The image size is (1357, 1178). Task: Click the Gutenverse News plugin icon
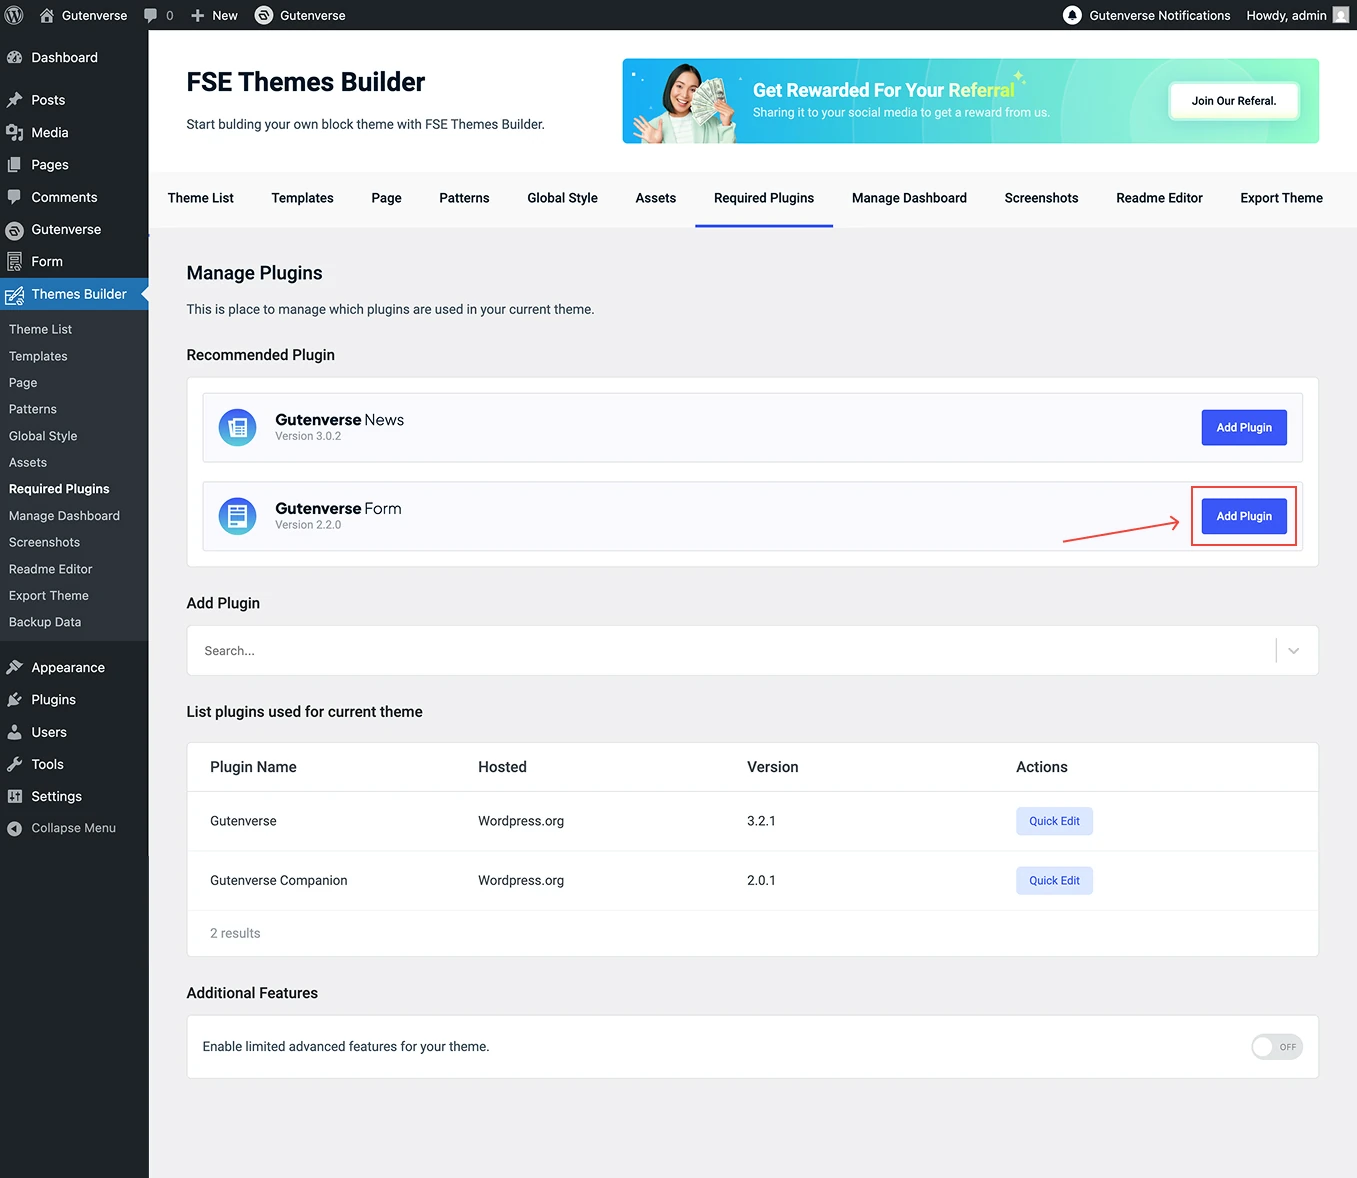pos(237,428)
